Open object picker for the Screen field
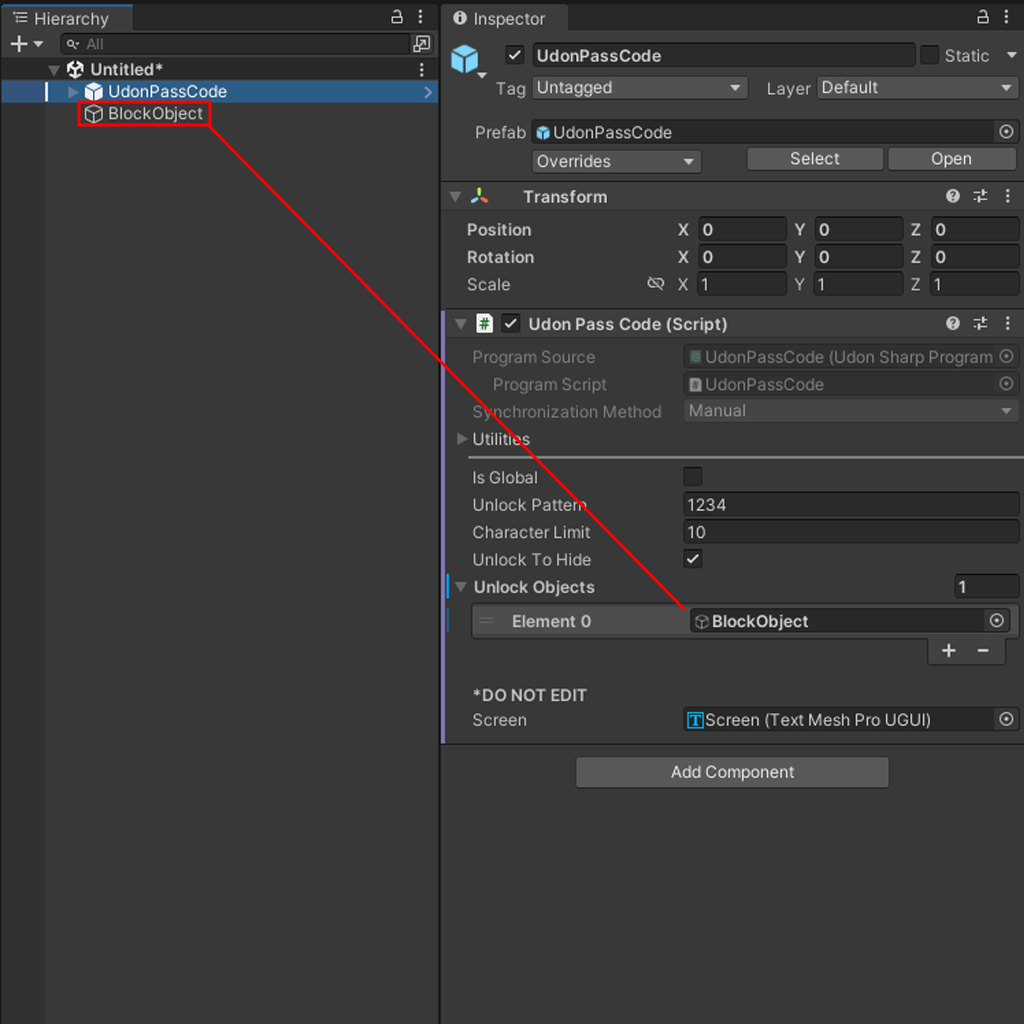The image size is (1024, 1024). [x=1007, y=719]
